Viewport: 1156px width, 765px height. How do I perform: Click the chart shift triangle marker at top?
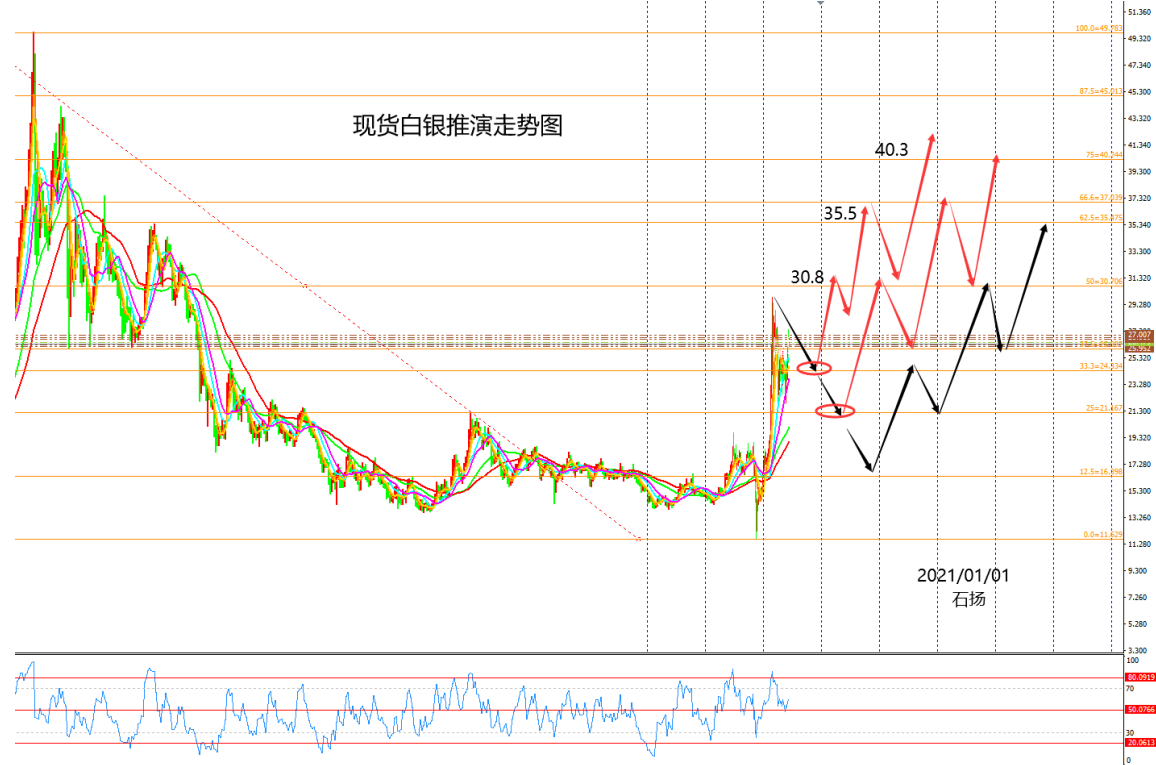[x=821, y=4]
